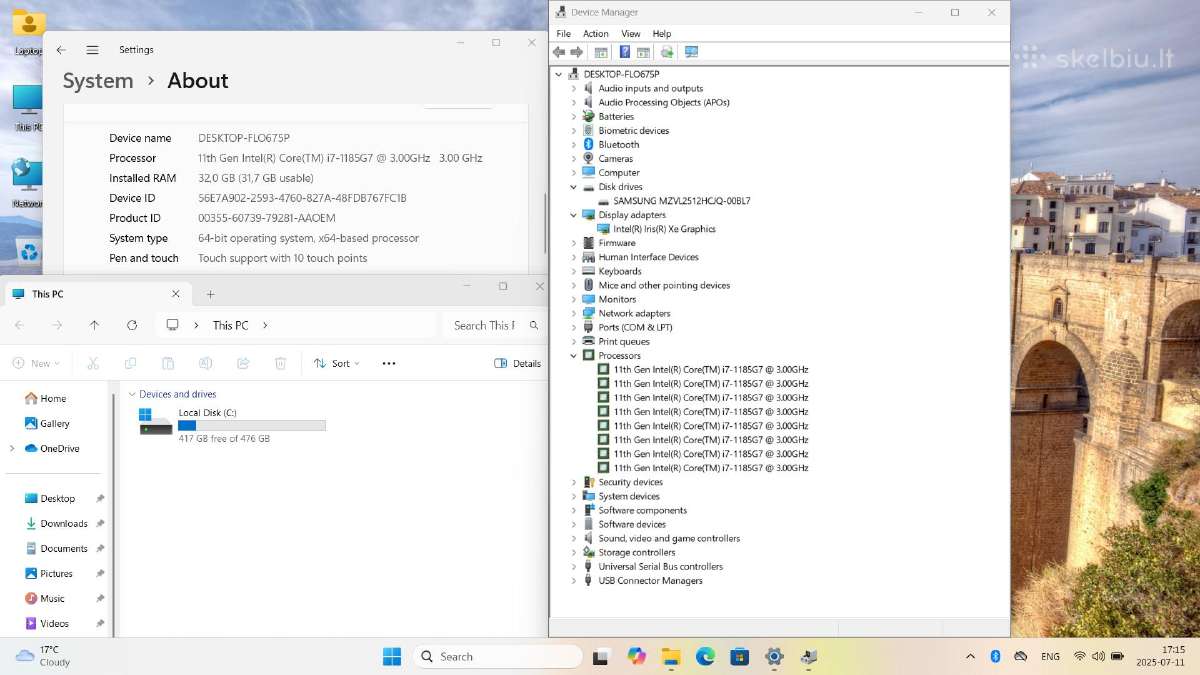Open Microsoft Store from the taskbar
This screenshot has width=1200, height=675.
pyautogui.click(x=739, y=656)
